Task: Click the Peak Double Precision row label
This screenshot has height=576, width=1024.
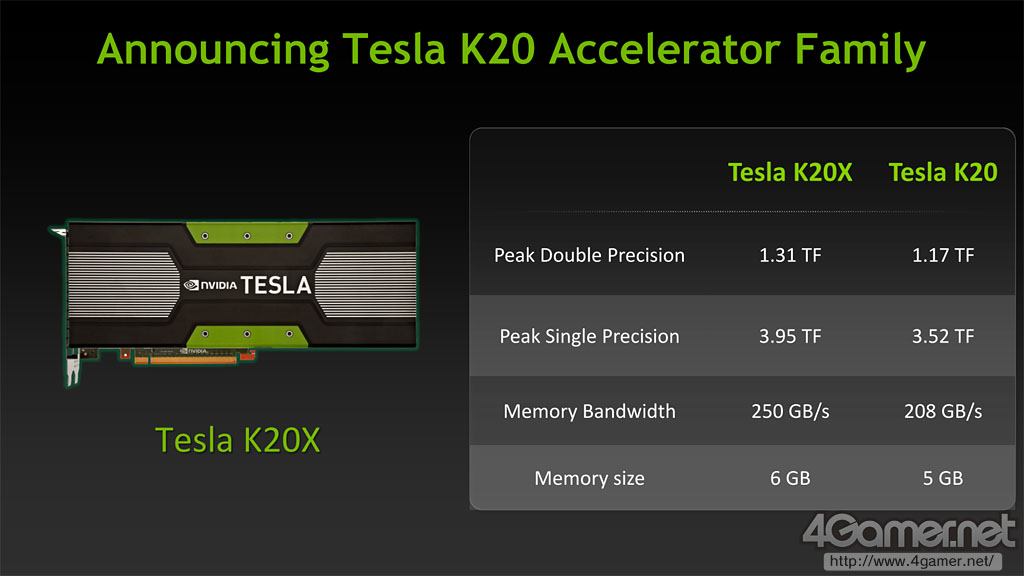Action: pyautogui.click(x=589, y=255)
